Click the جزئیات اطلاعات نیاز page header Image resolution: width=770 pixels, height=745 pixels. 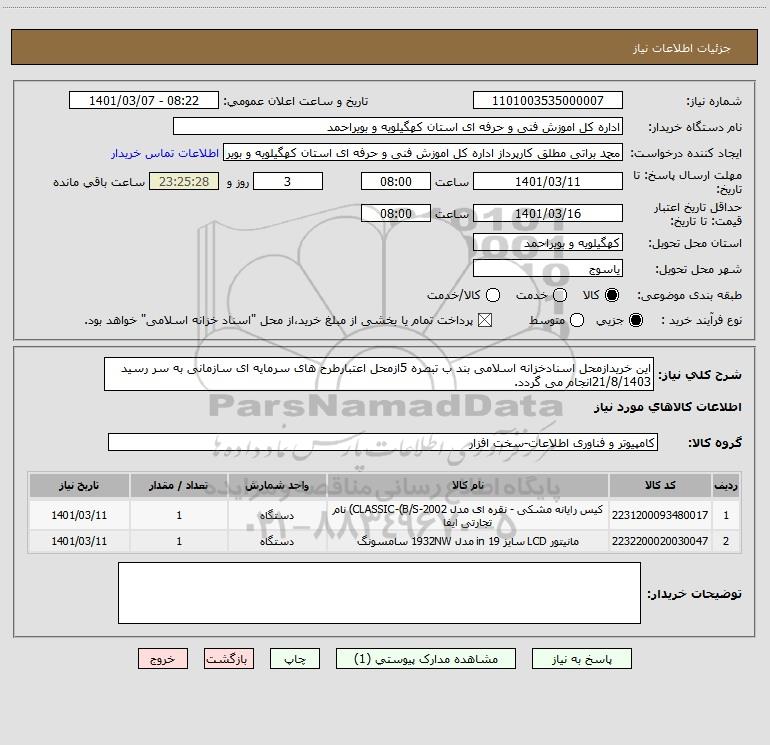681,48
